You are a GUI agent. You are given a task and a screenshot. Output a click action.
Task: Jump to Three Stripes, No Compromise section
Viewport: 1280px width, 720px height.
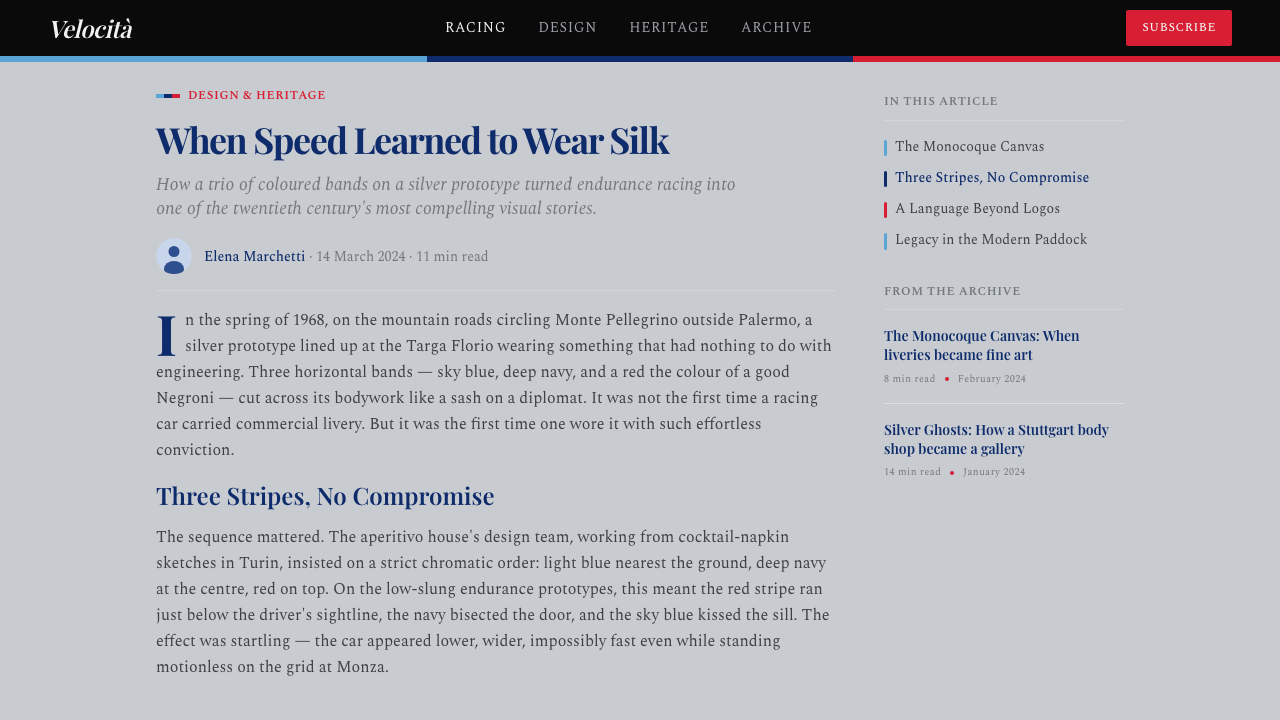click(x=992, y=178)
